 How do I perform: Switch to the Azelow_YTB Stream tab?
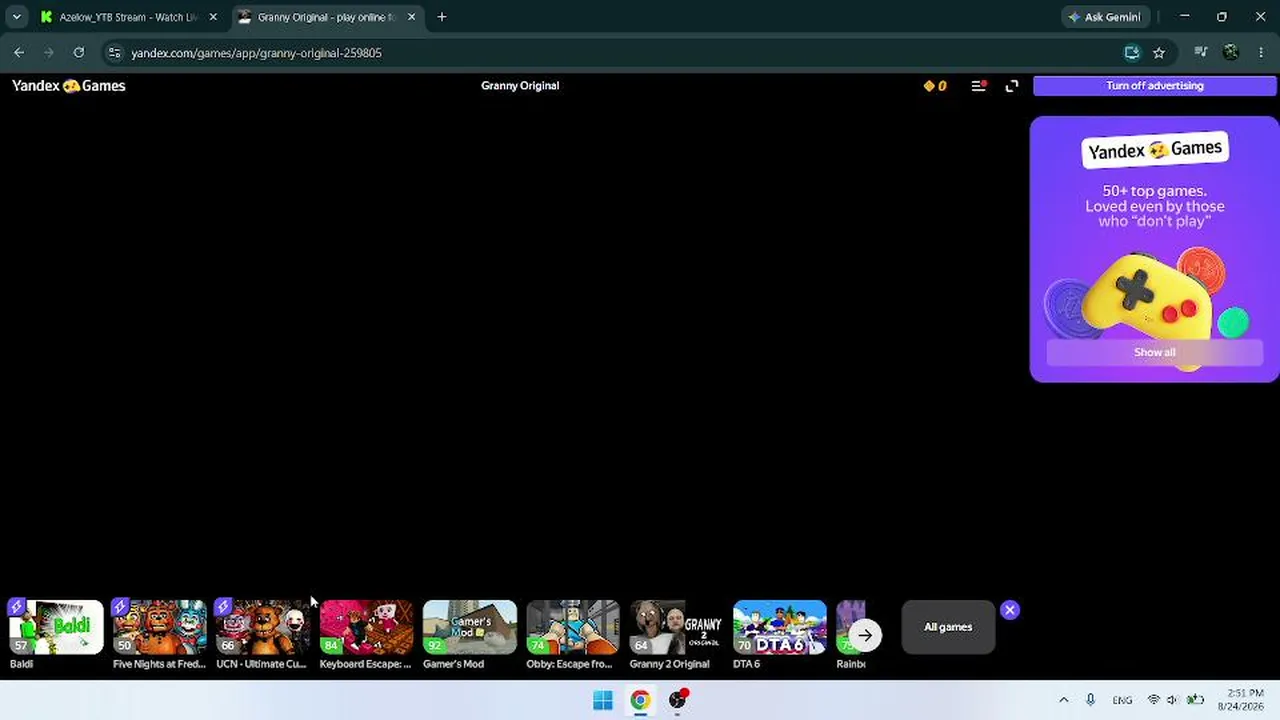pos(129,17)
